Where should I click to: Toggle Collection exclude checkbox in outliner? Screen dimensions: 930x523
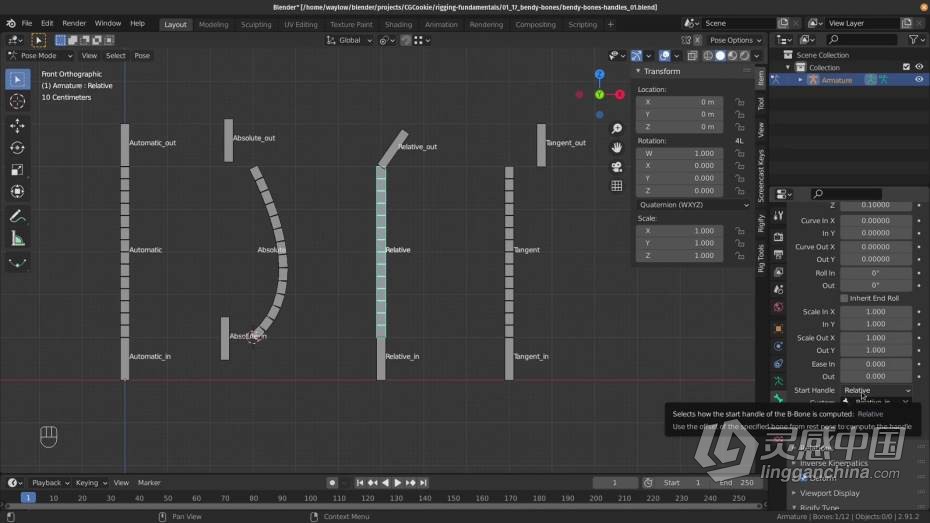tap(906, 67)
